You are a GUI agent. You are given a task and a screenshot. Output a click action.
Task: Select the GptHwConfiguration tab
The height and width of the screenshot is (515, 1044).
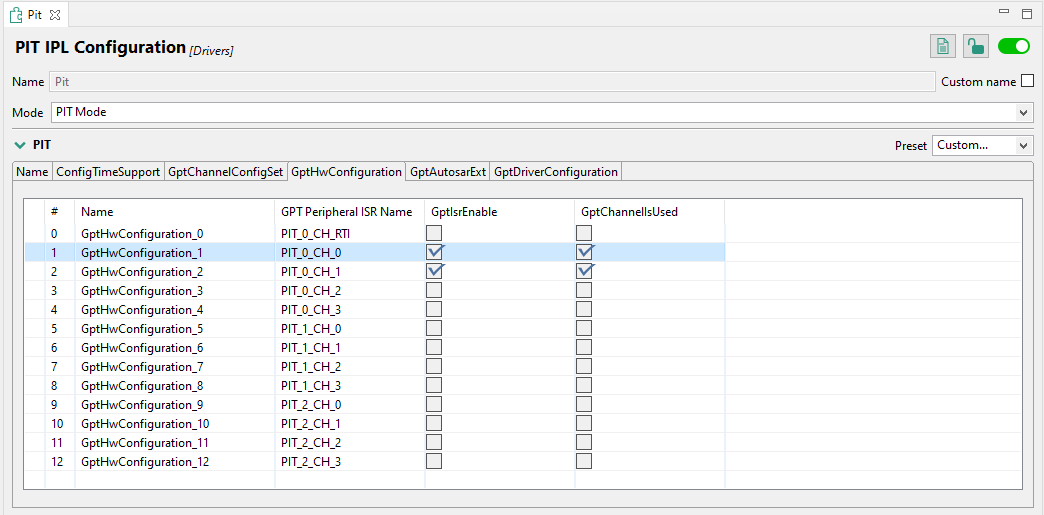point(346,172)
